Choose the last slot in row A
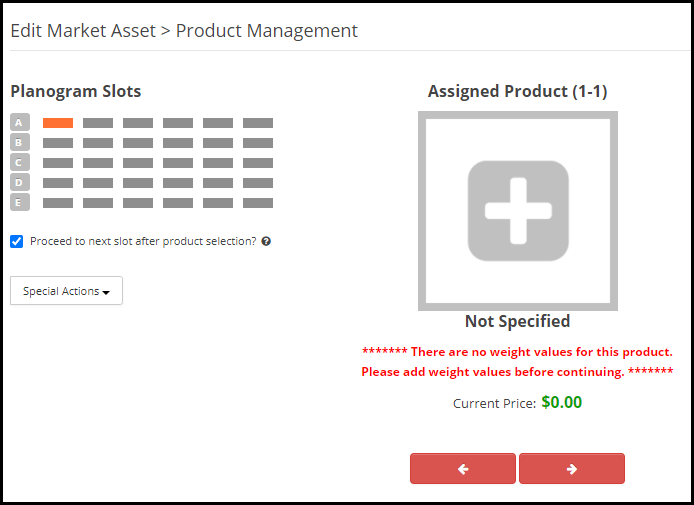Viewport: 694px width, 505px height. 258,123
